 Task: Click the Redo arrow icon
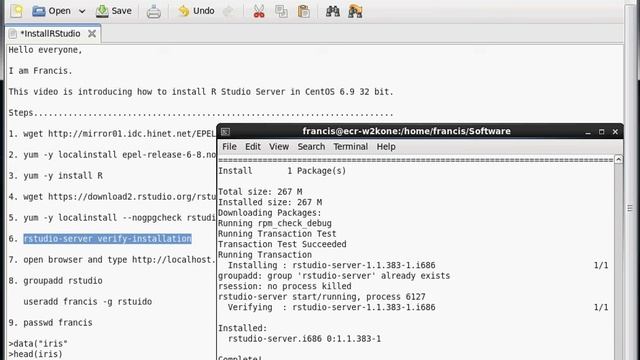click(229, 11)
